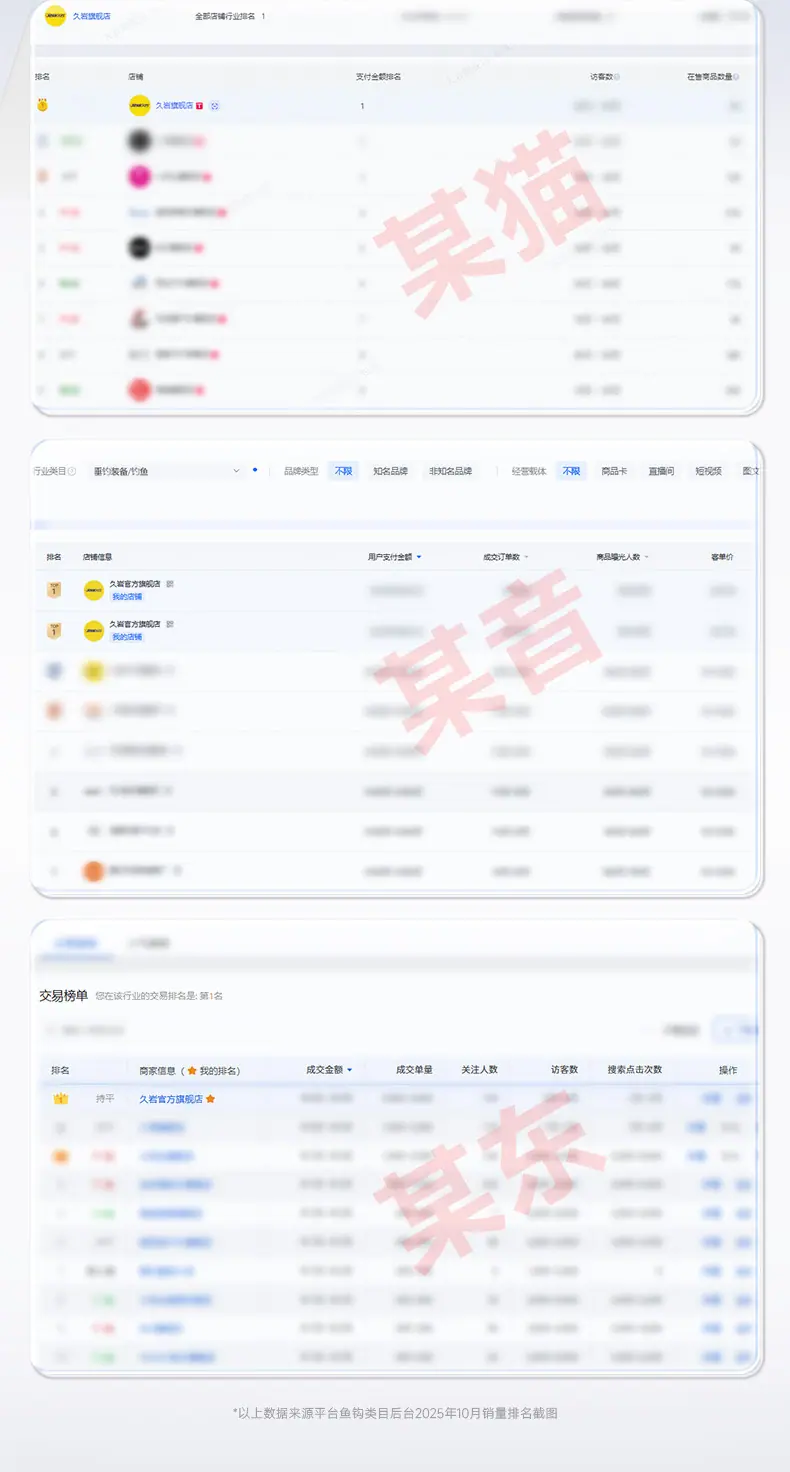Select 不限 under 品牌类型
The image size is (790, 1472).
[343, 471]
